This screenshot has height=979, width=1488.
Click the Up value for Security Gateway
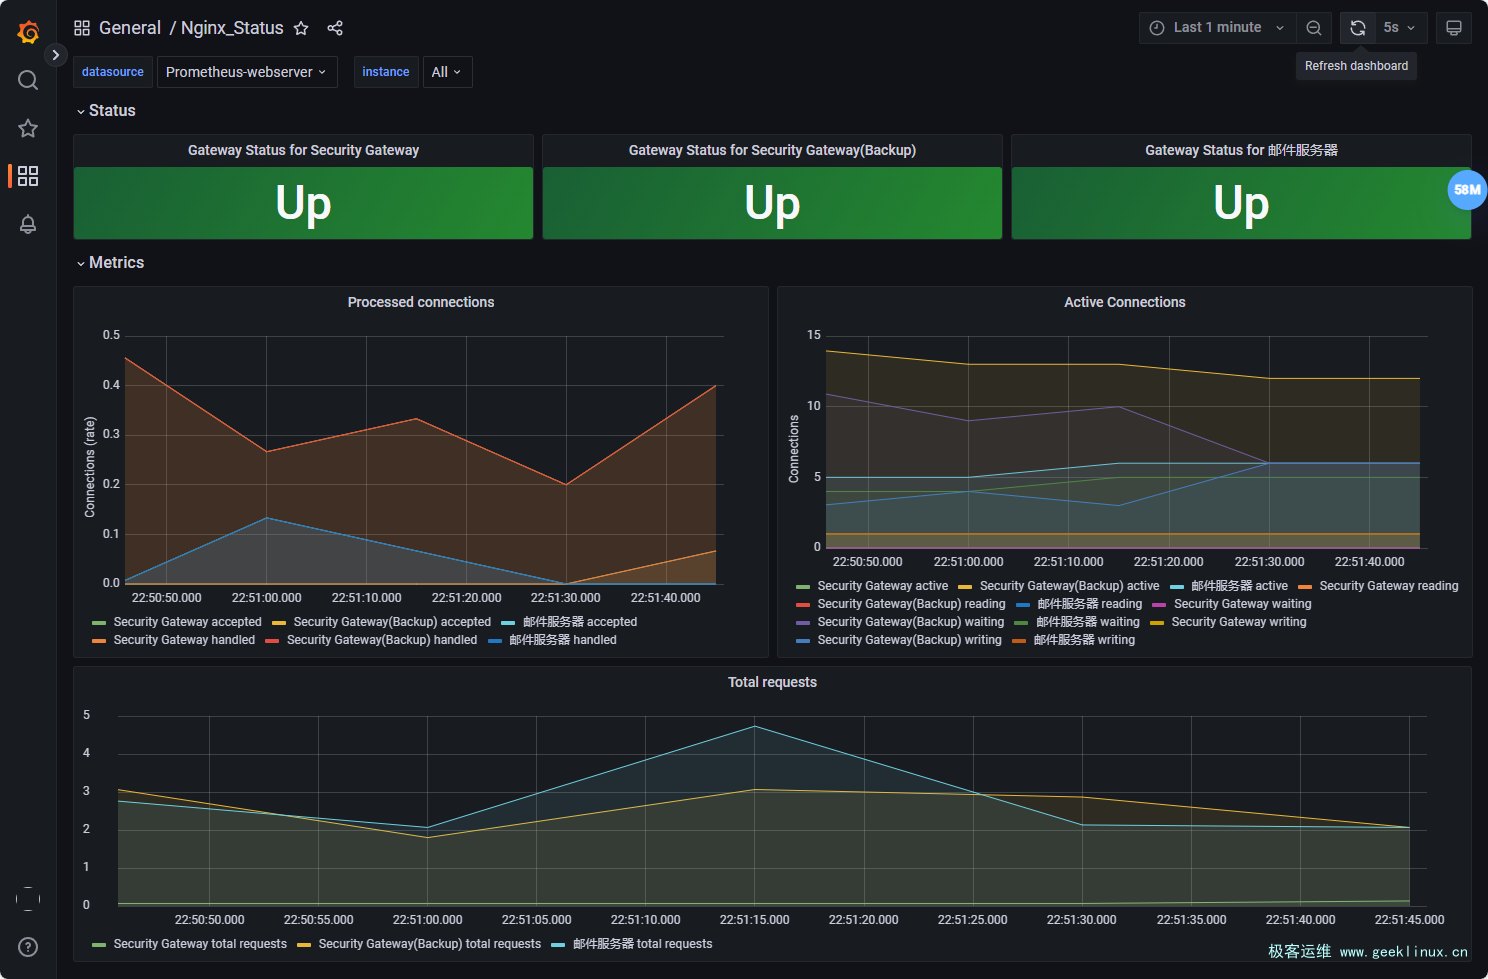tap(303, 203)
